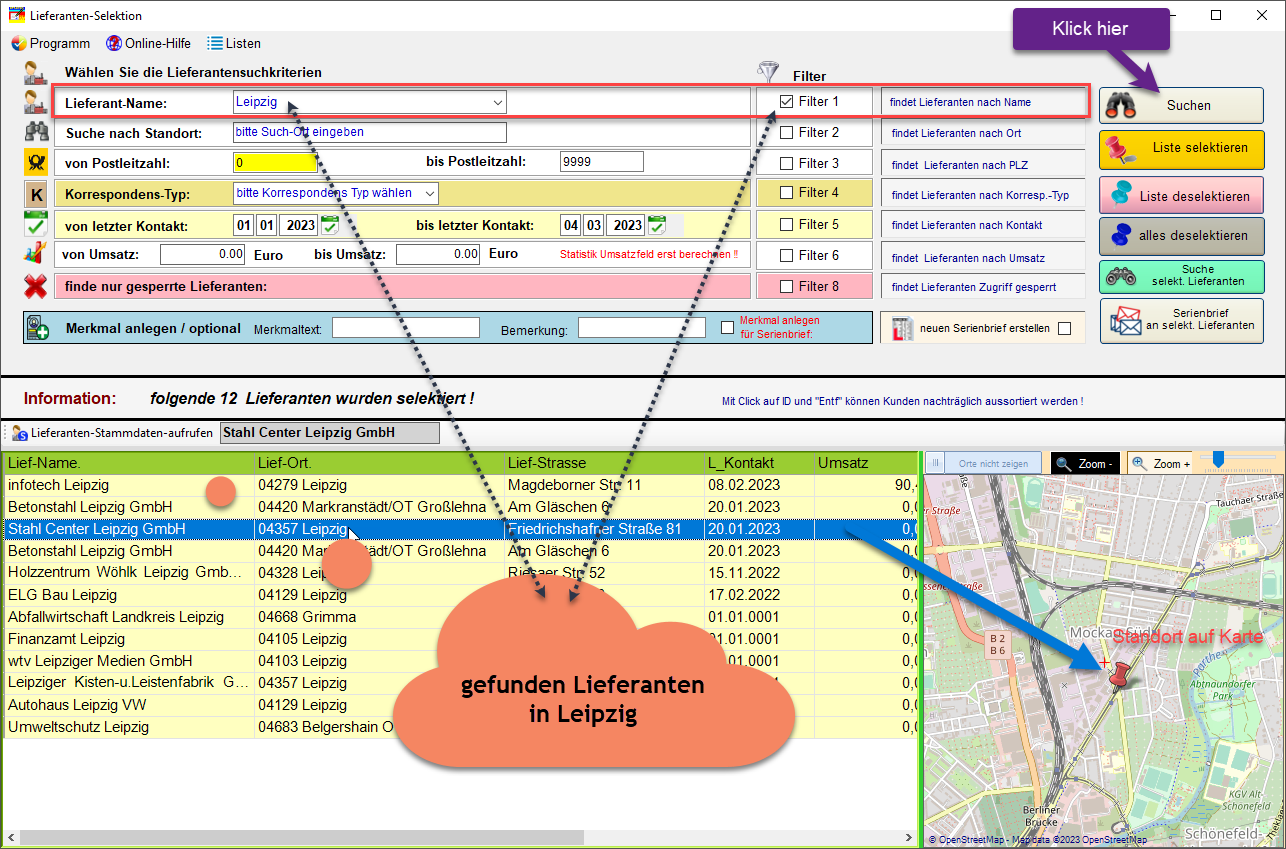The height and width of the screenshot is (849, 1286).
Task: Sort by Umsatz column header
Action: pyautogui.click(x=866, y=463)
